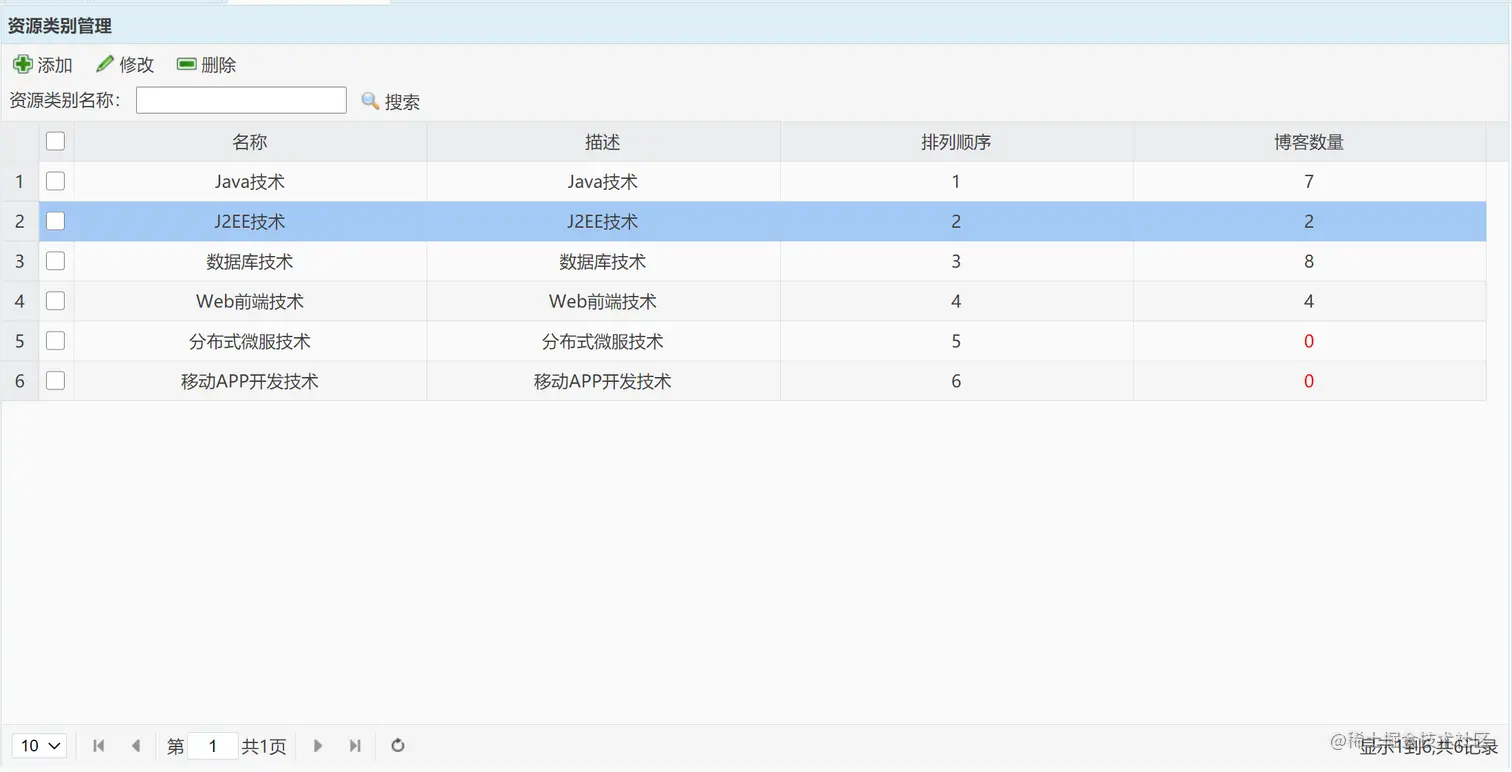
Task: Go to next page in pager
Action: pos(318,746)
